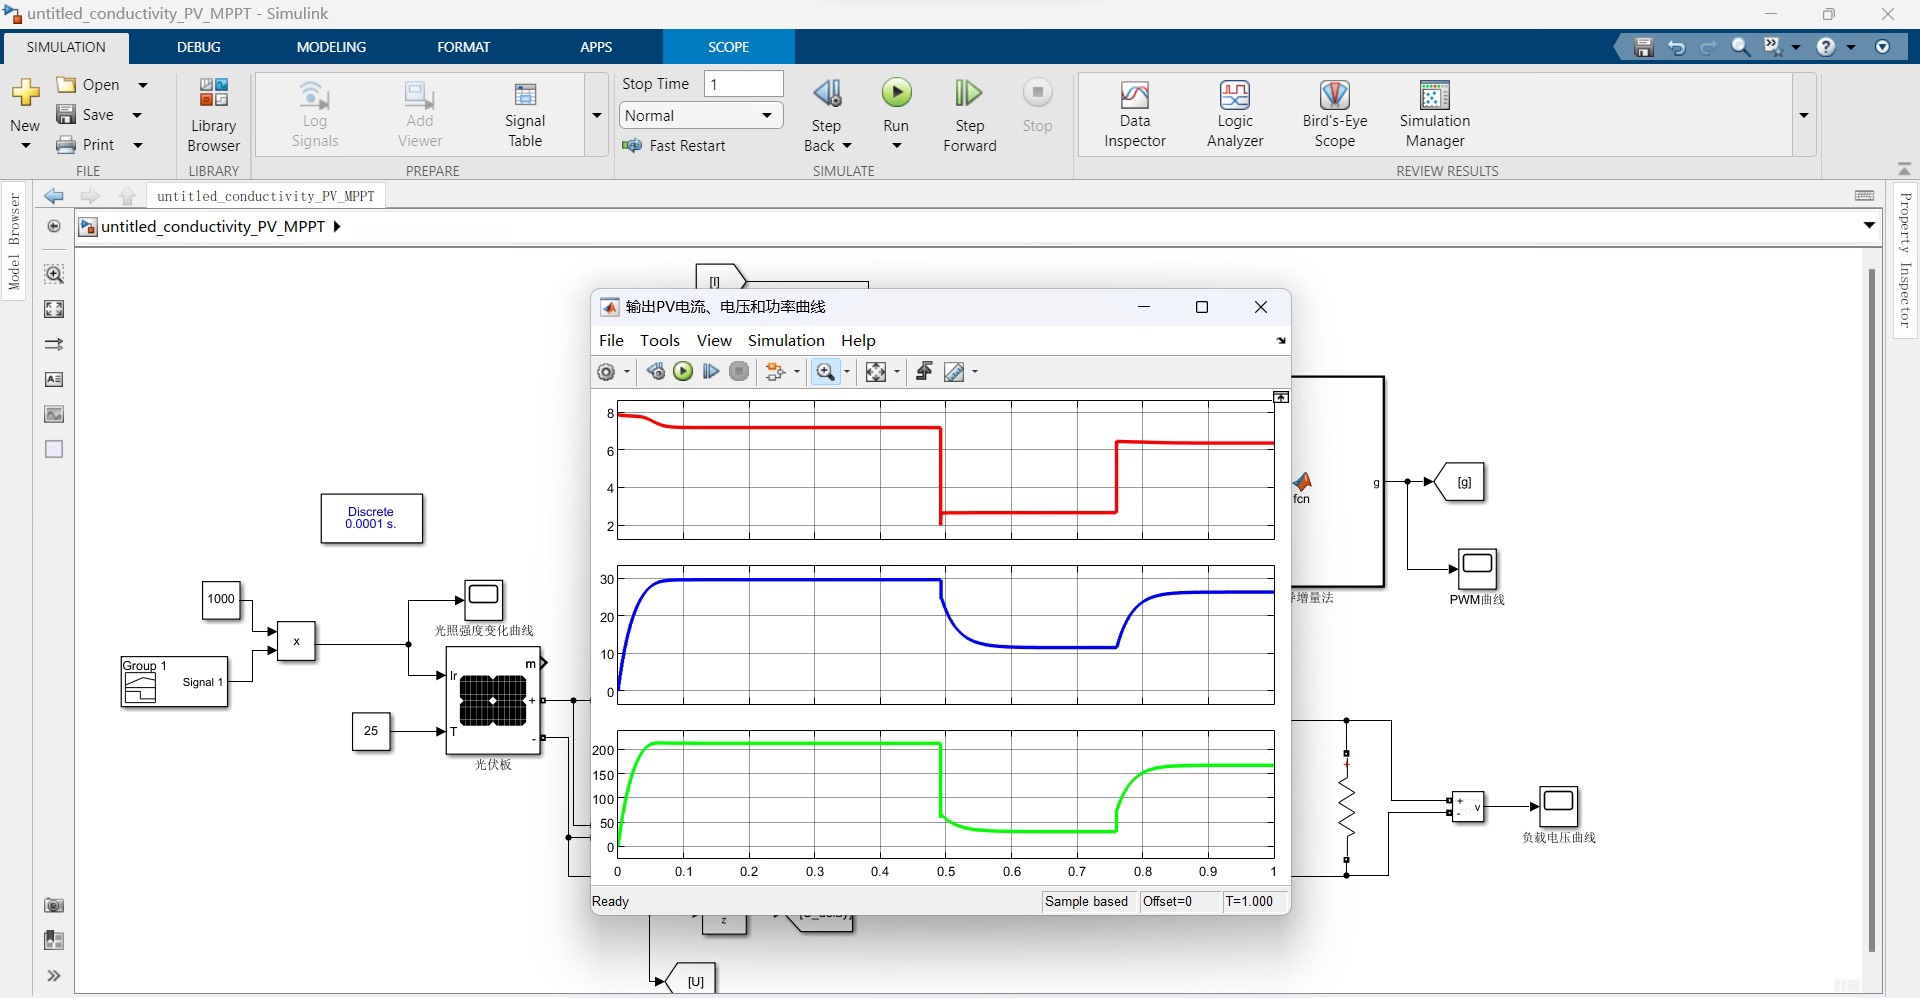Screen dimensions: 1920x998
Task: Click Annotation text icon in palette
Action: [x=54, y=379]
